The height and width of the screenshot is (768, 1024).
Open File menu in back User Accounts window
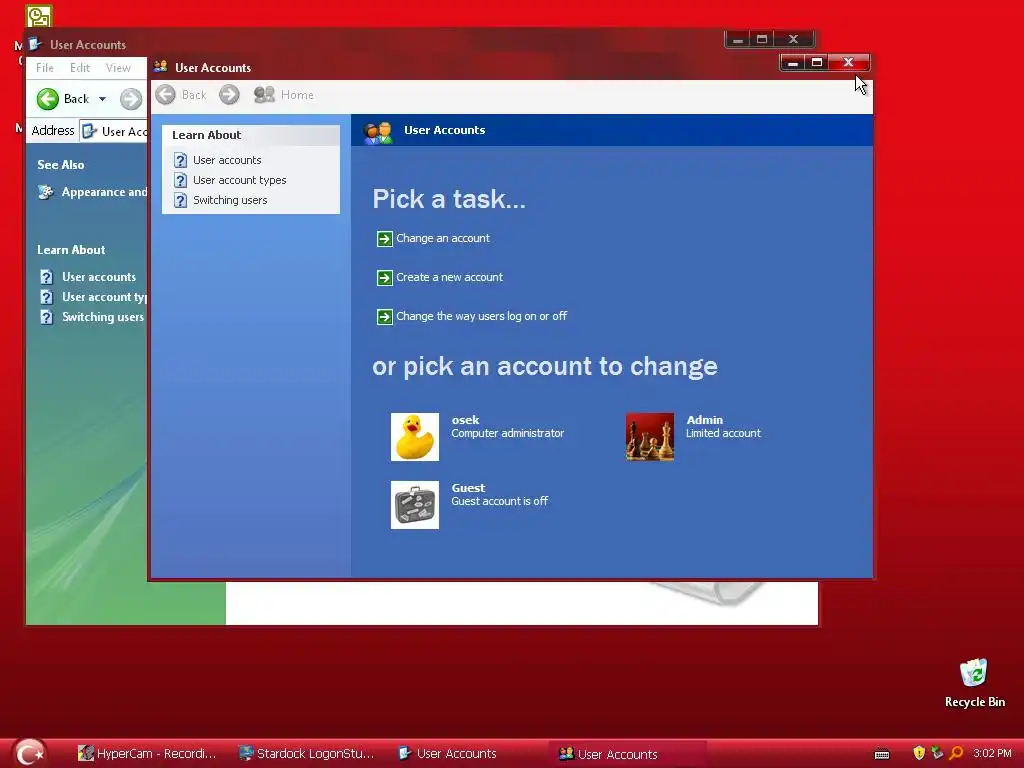(44, 68)
